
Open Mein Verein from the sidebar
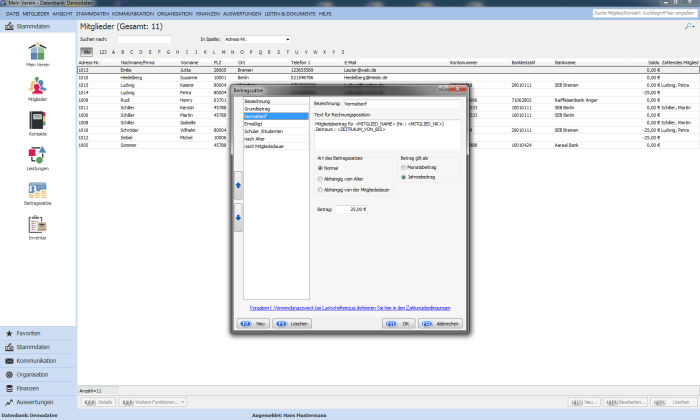(37, 54)
